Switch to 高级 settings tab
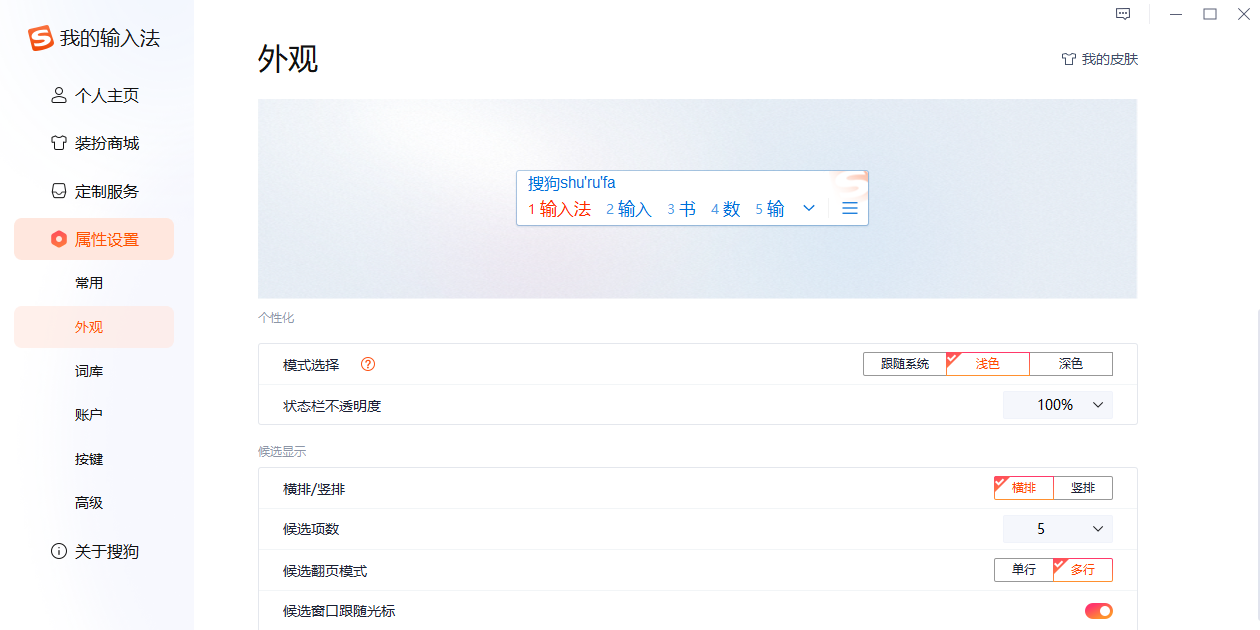The image size is (1260, 630). (94, 503)
